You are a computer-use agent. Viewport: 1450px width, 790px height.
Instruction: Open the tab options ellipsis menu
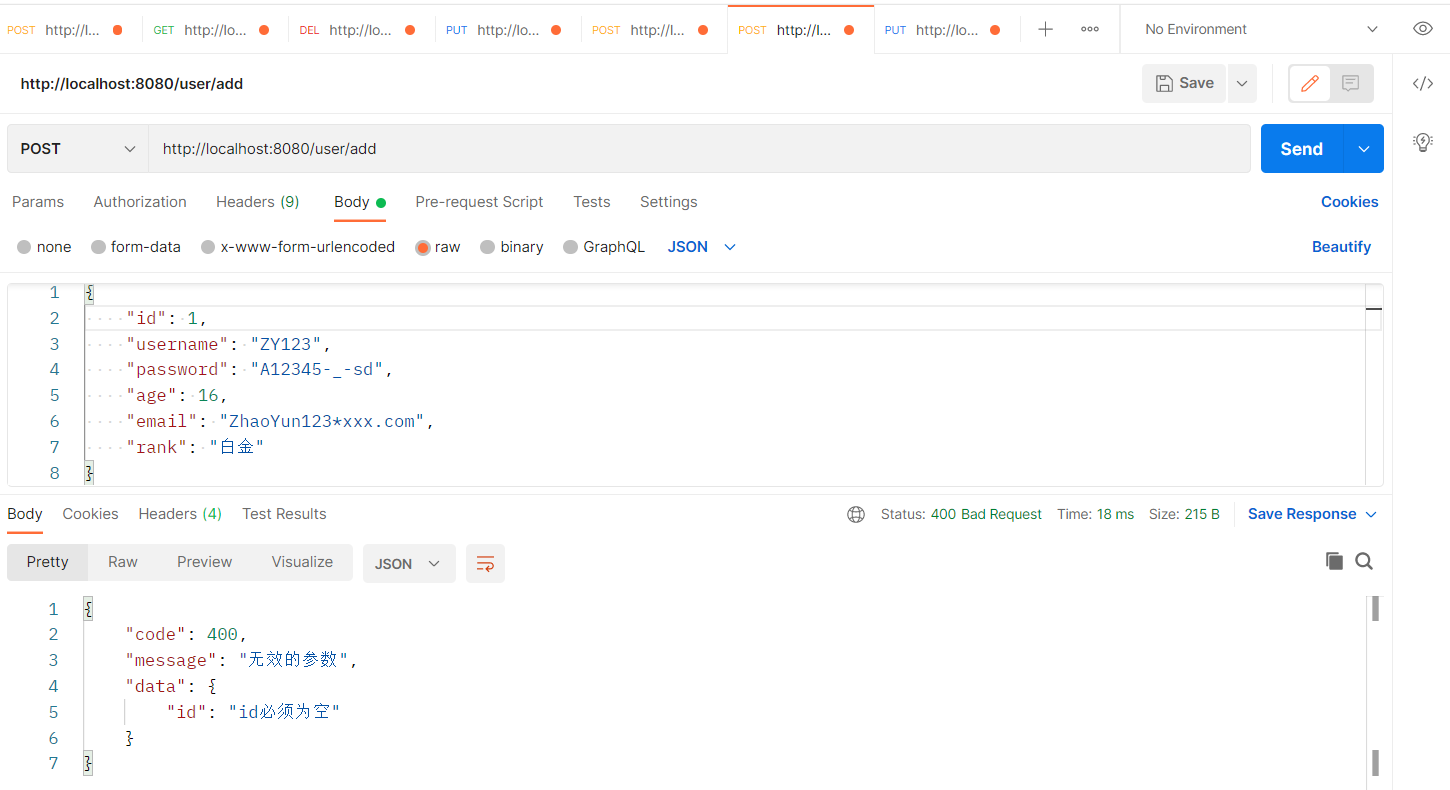pos(1090,30)
